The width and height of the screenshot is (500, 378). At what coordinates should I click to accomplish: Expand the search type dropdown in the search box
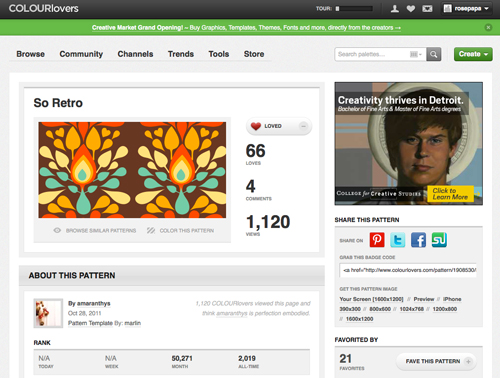(416, 54)
